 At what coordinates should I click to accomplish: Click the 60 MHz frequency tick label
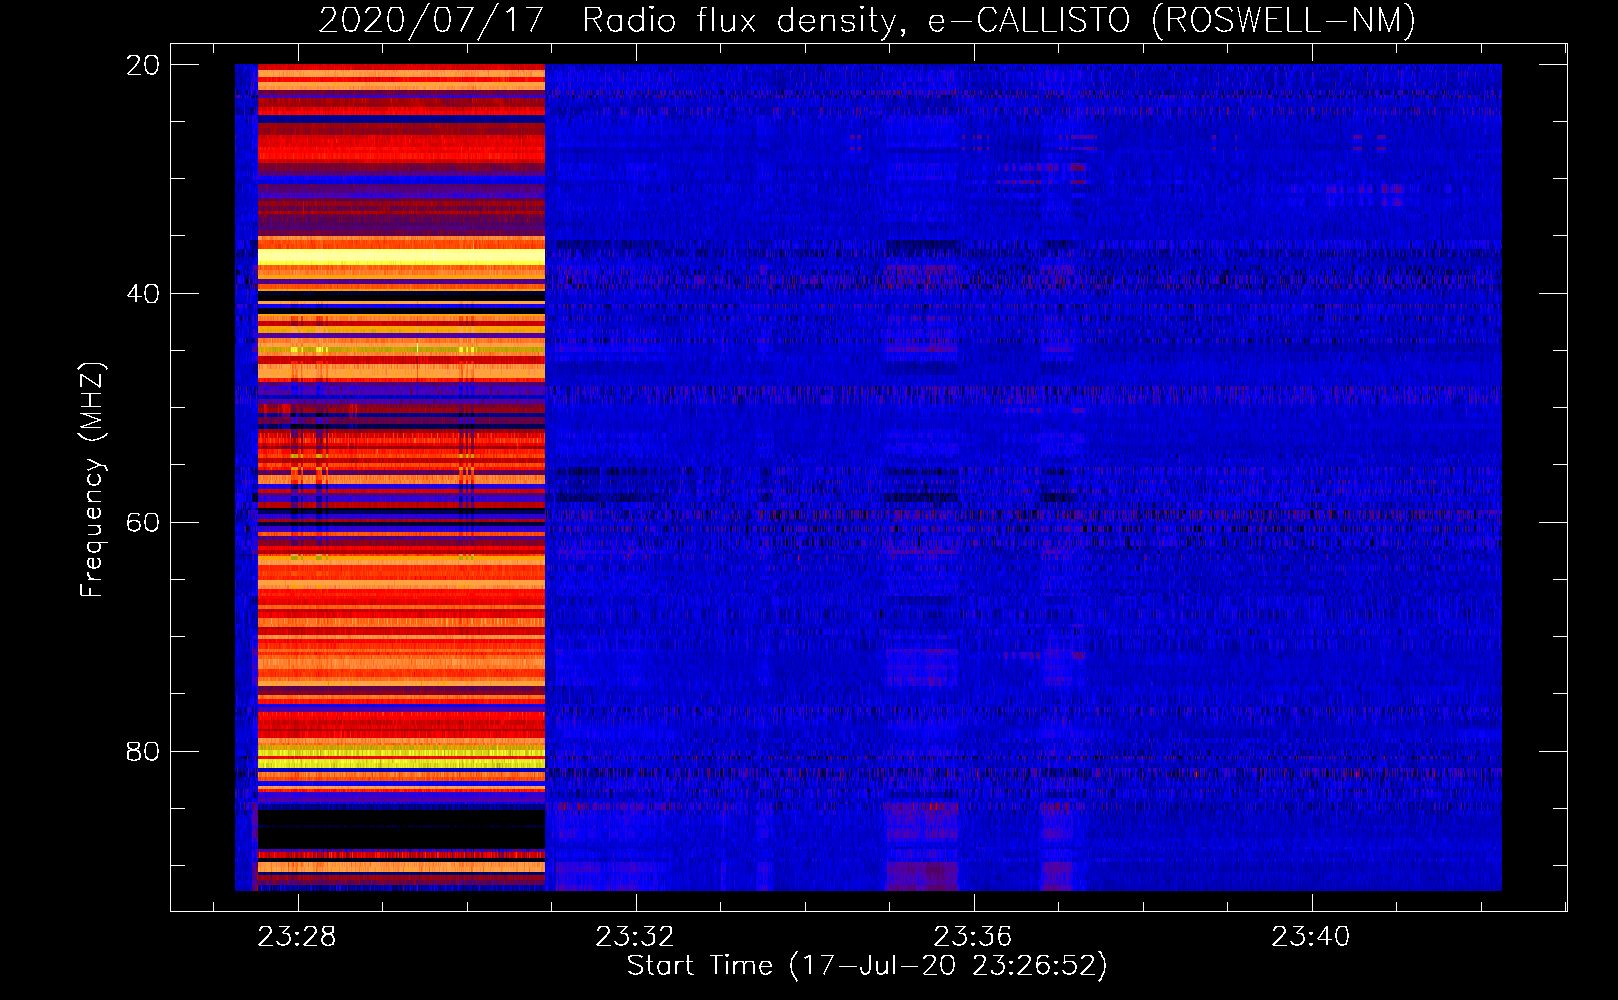[143, 523]
